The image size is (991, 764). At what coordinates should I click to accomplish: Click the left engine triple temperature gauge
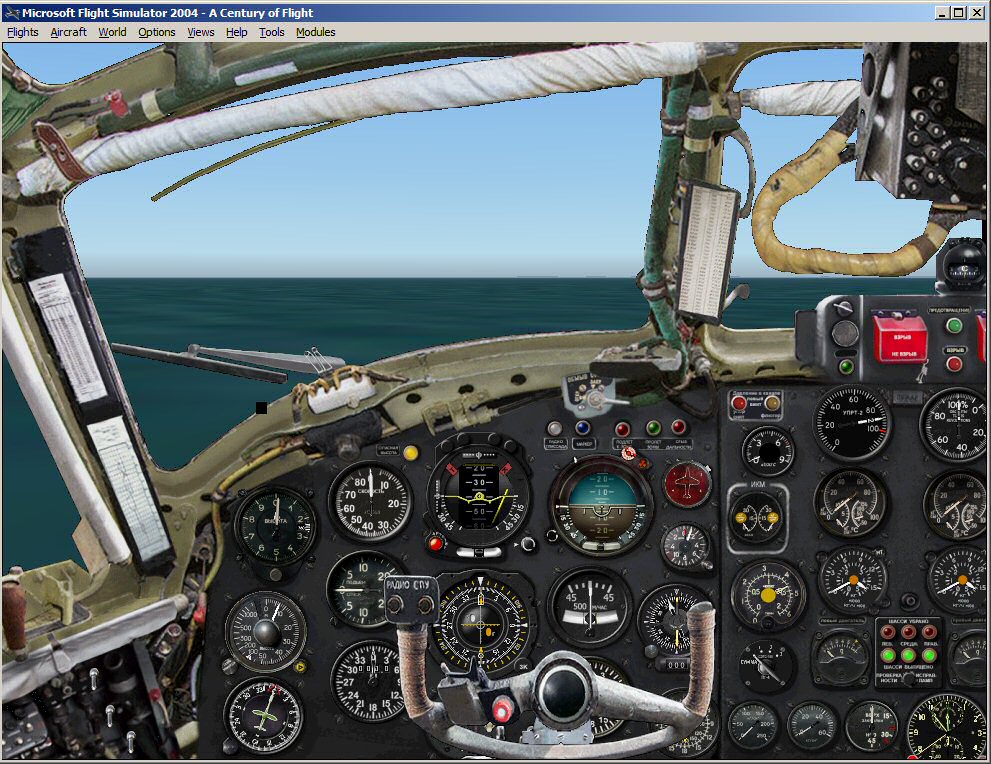[850, 504]
